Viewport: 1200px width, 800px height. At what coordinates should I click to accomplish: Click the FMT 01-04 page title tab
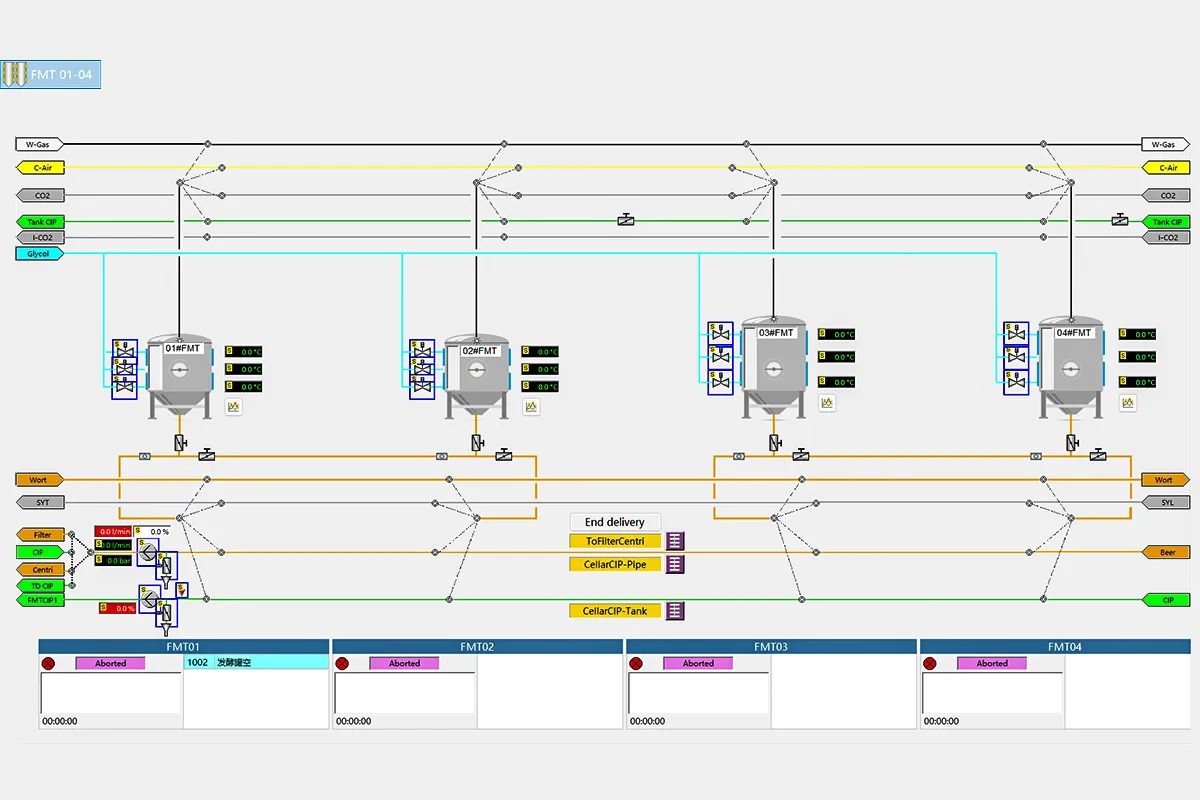(51, 75)
